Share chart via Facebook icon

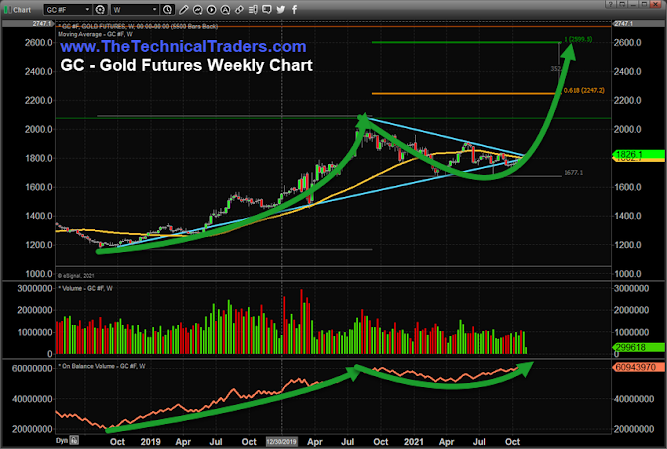(294, 9)
